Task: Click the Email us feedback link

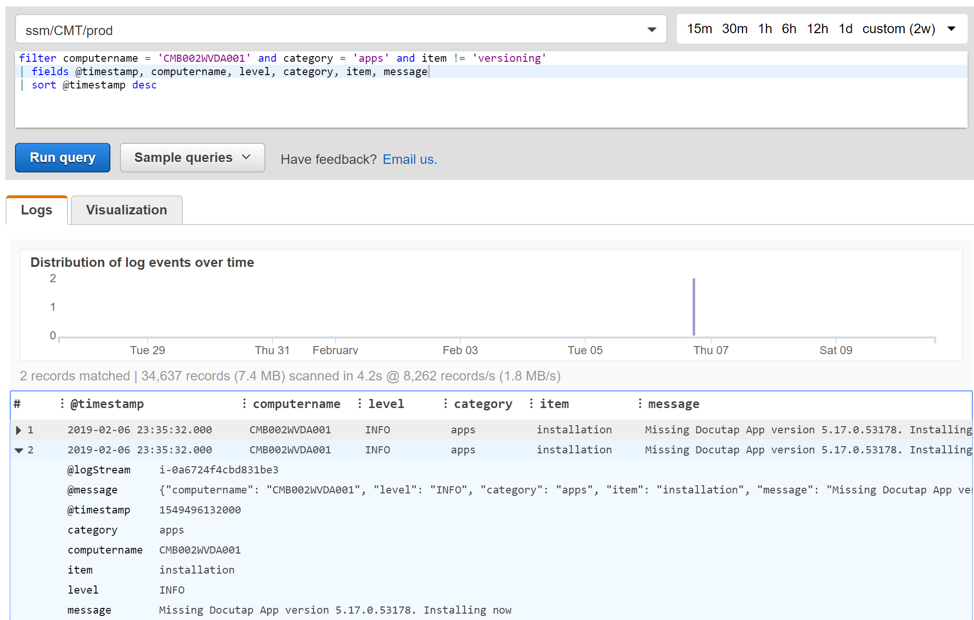Action: pyautogui.click(x=409, y=159)
